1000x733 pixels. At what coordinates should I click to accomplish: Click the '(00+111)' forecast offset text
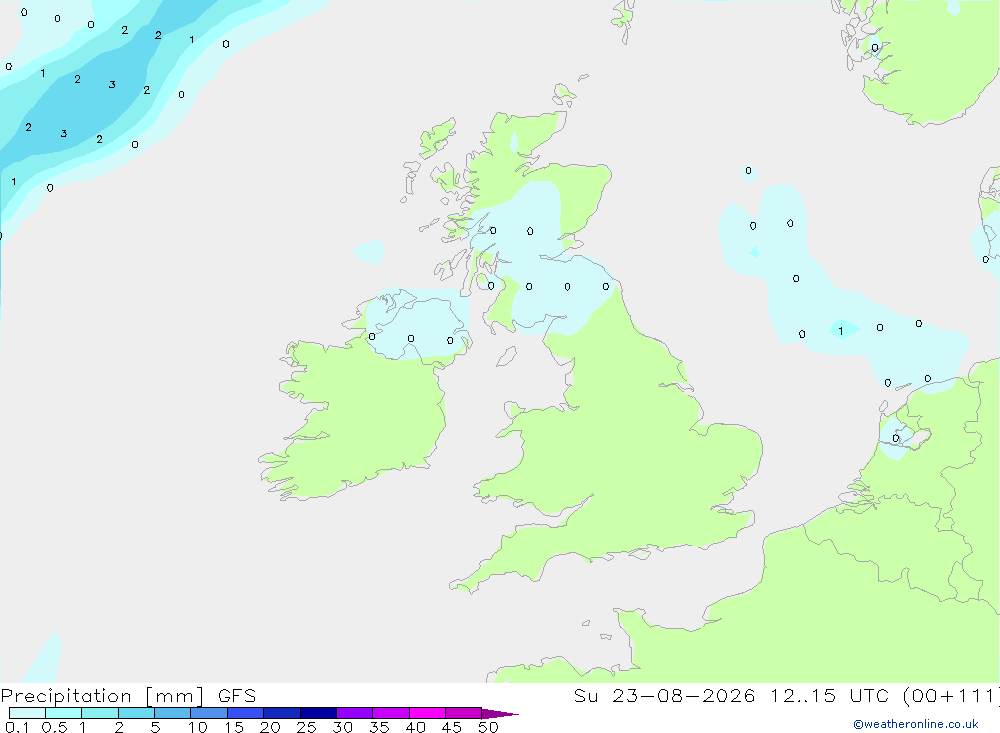tap(950, 696)
